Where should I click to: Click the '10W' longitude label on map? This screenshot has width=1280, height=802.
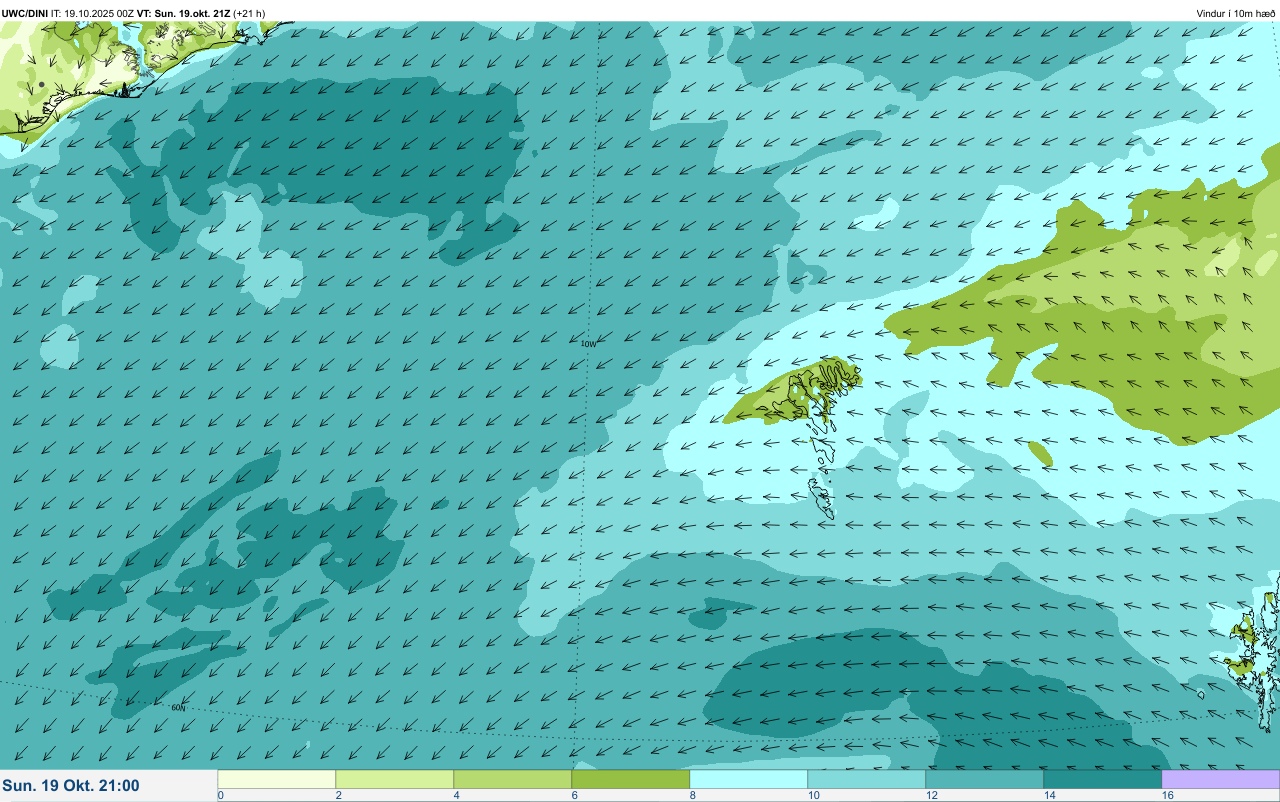589,344
